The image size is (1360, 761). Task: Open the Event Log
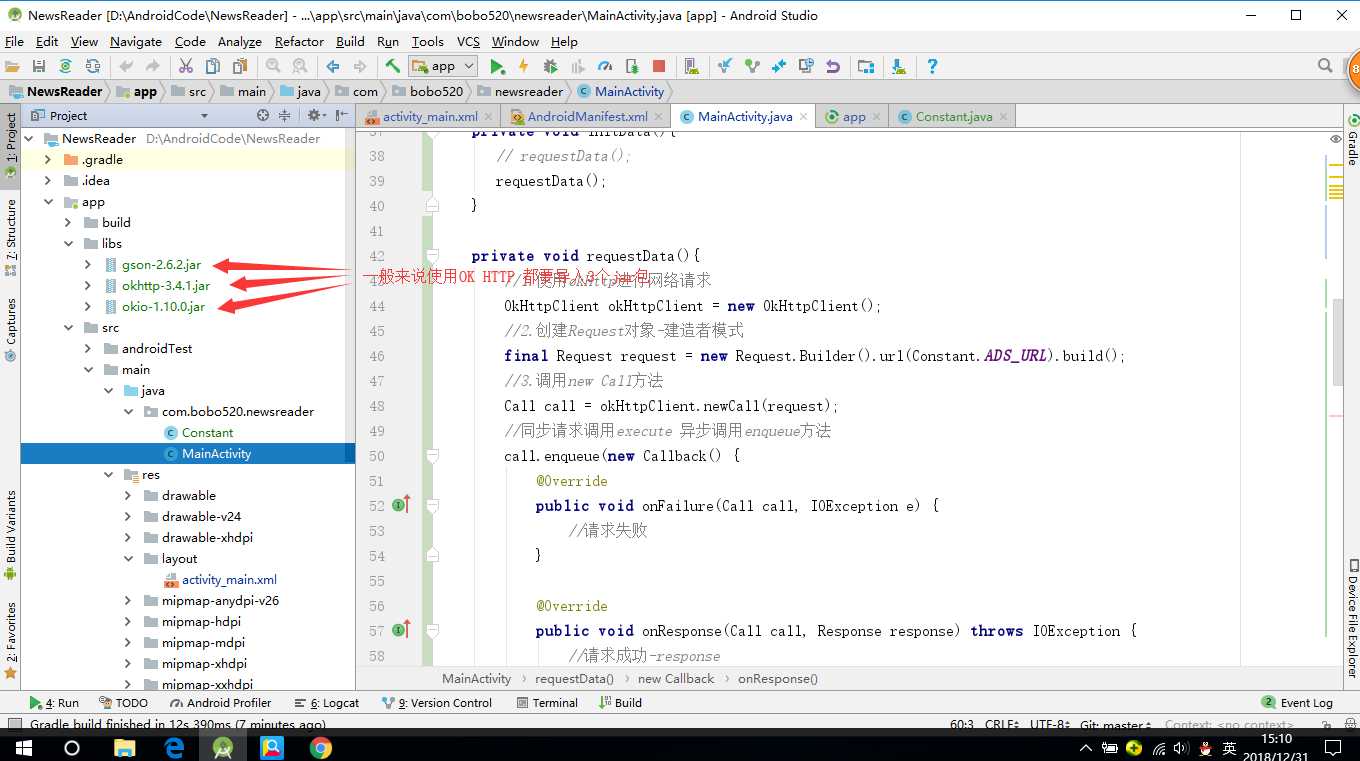tap(1297, 703)
